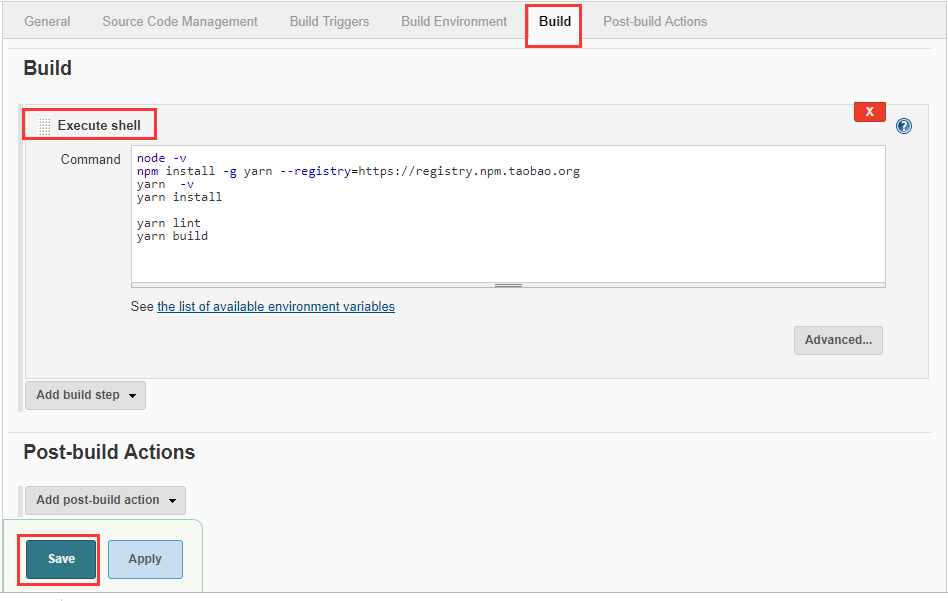Viewport: 948px width, 601px height.
Task: Jump to the Post-build Actions tab
Action: click(x=655, y=21)
